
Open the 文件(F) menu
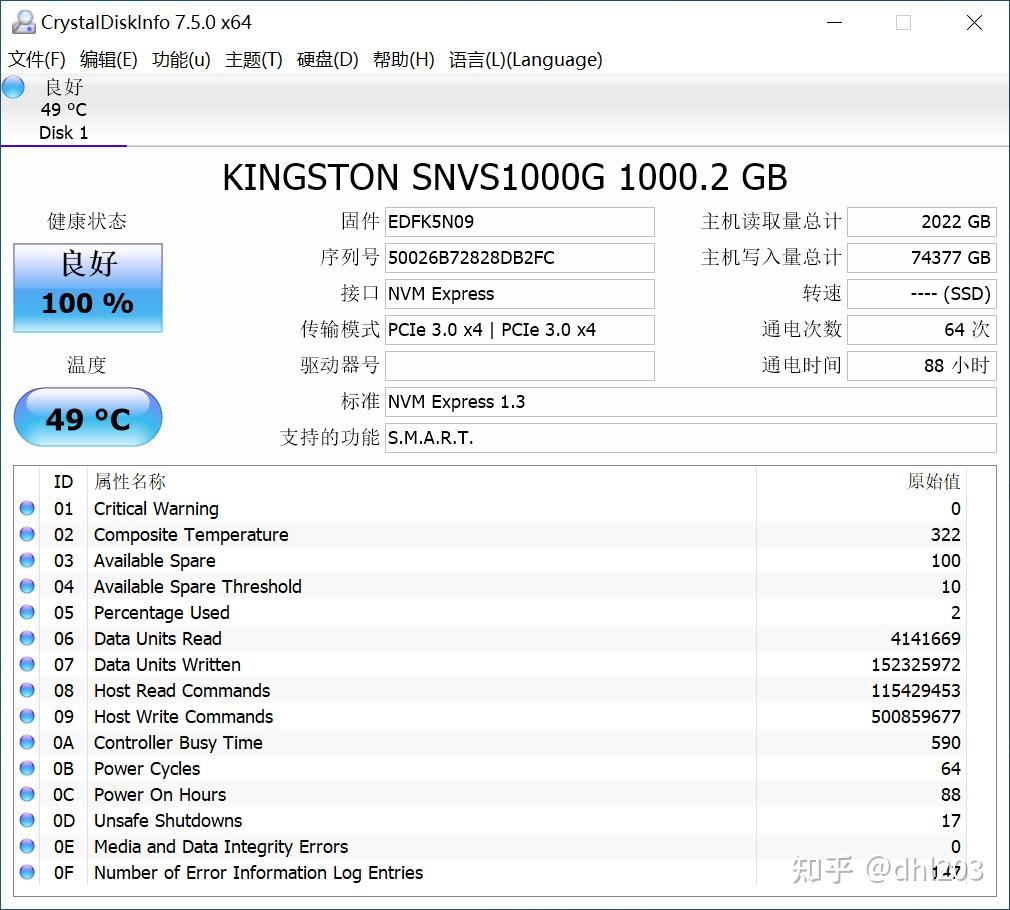[x=37, y=59]
